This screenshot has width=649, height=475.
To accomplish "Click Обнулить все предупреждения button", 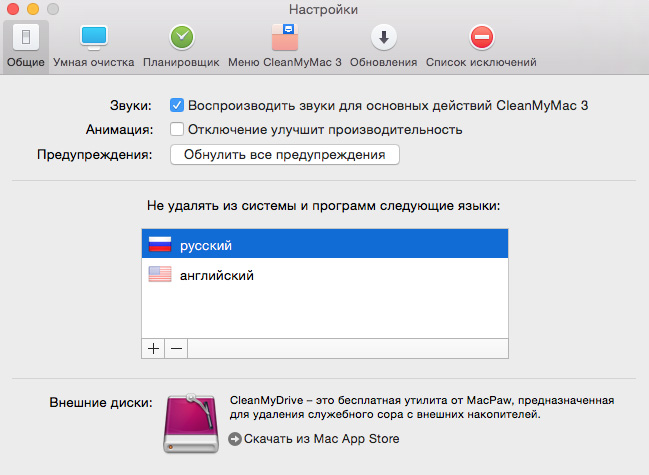I will 285,154.
